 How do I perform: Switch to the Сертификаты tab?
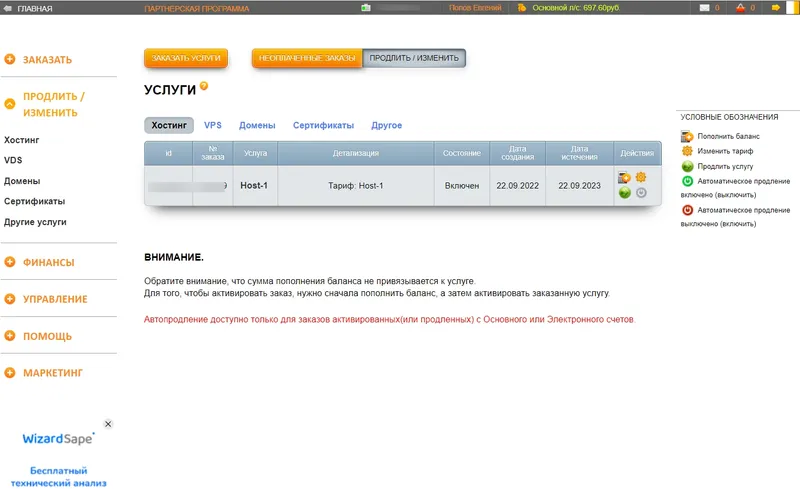pos(323,125)
